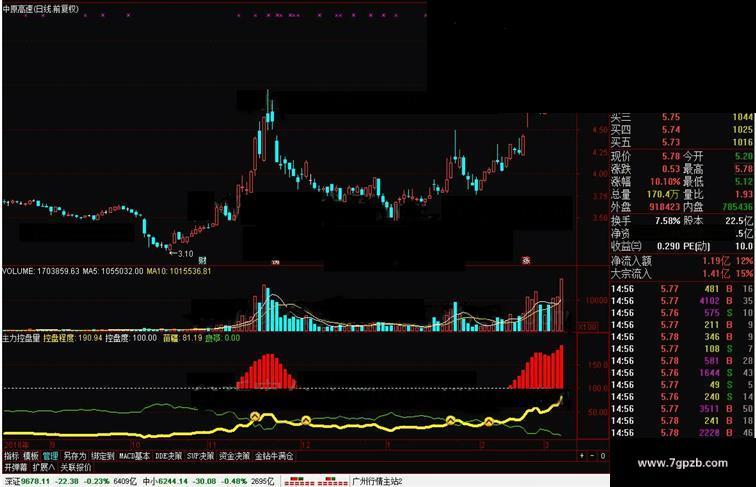756x487 pixels.
Task: Select the highlighted 管理 tab
Action: click(51, 456)
